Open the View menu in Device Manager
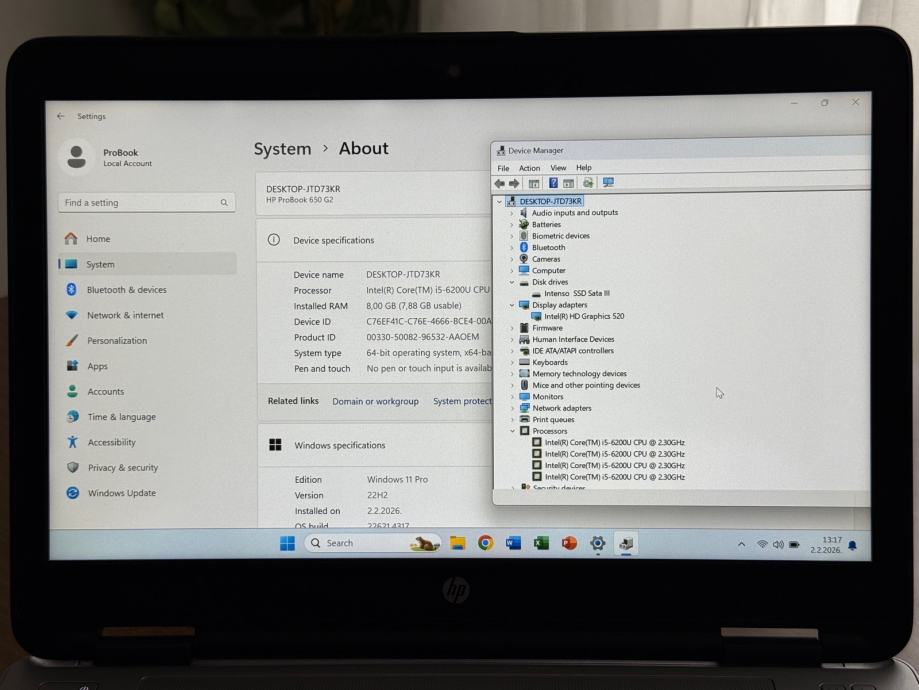Screen dimensions: 919x690 pos(558,168)
